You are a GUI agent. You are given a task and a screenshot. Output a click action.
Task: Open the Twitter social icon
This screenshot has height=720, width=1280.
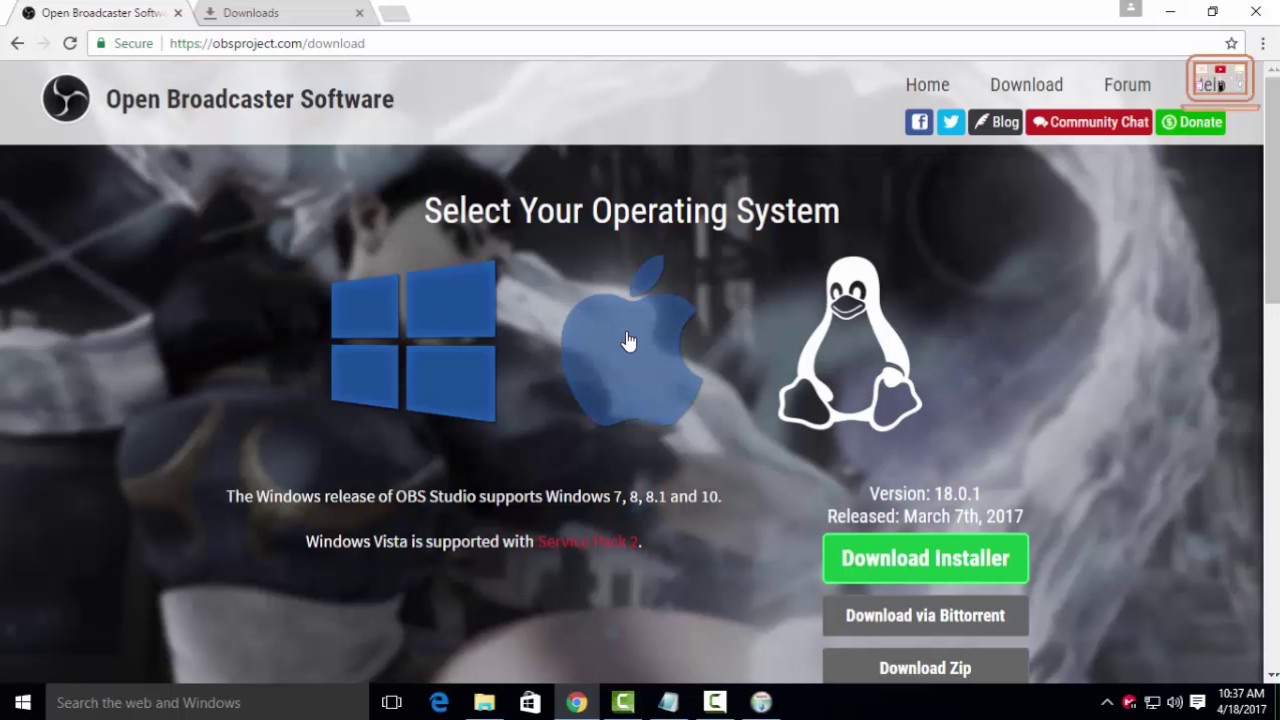[x=951, y=122]
